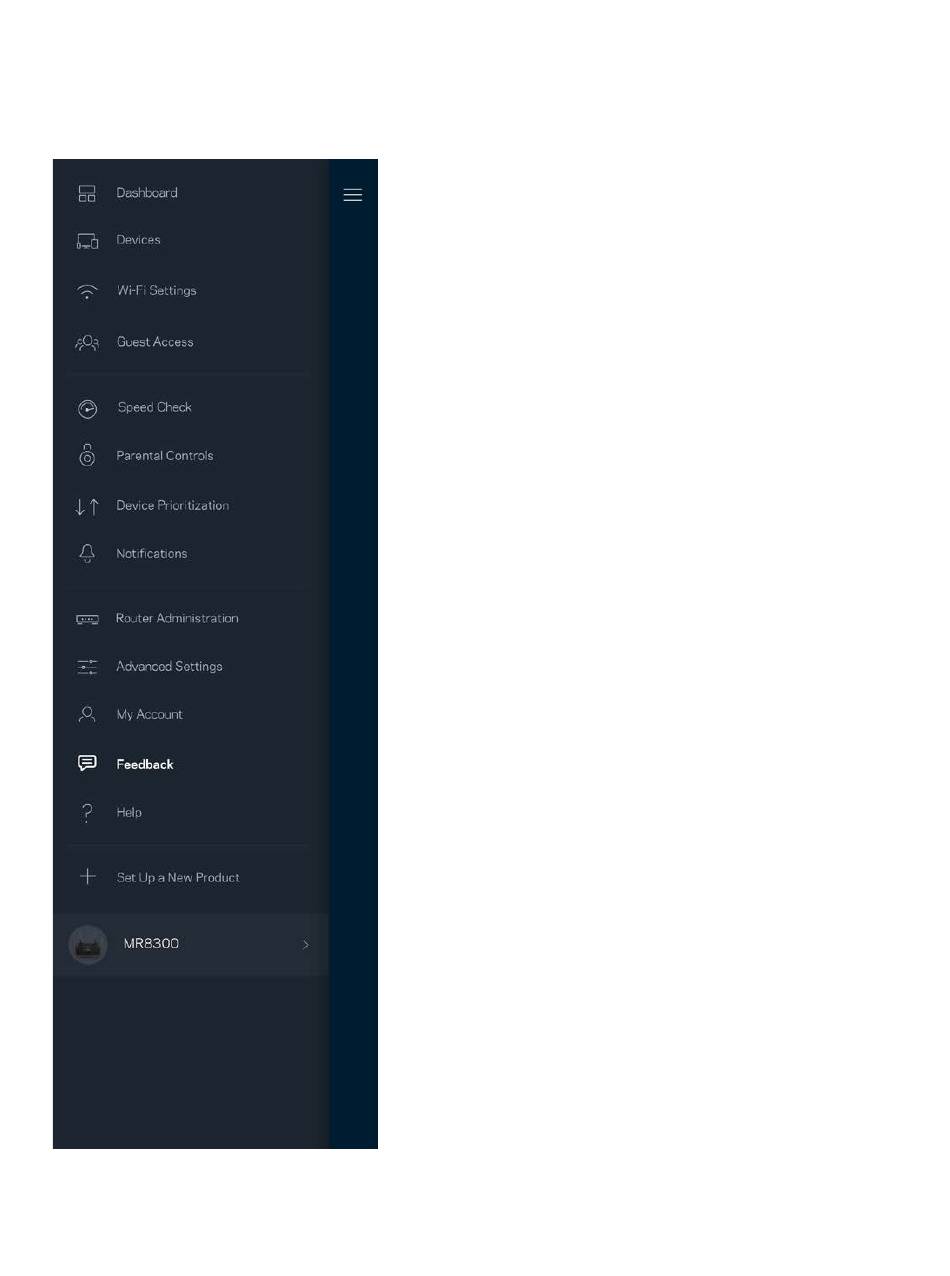Click the Dashboard grid icon

coord(87,193)
